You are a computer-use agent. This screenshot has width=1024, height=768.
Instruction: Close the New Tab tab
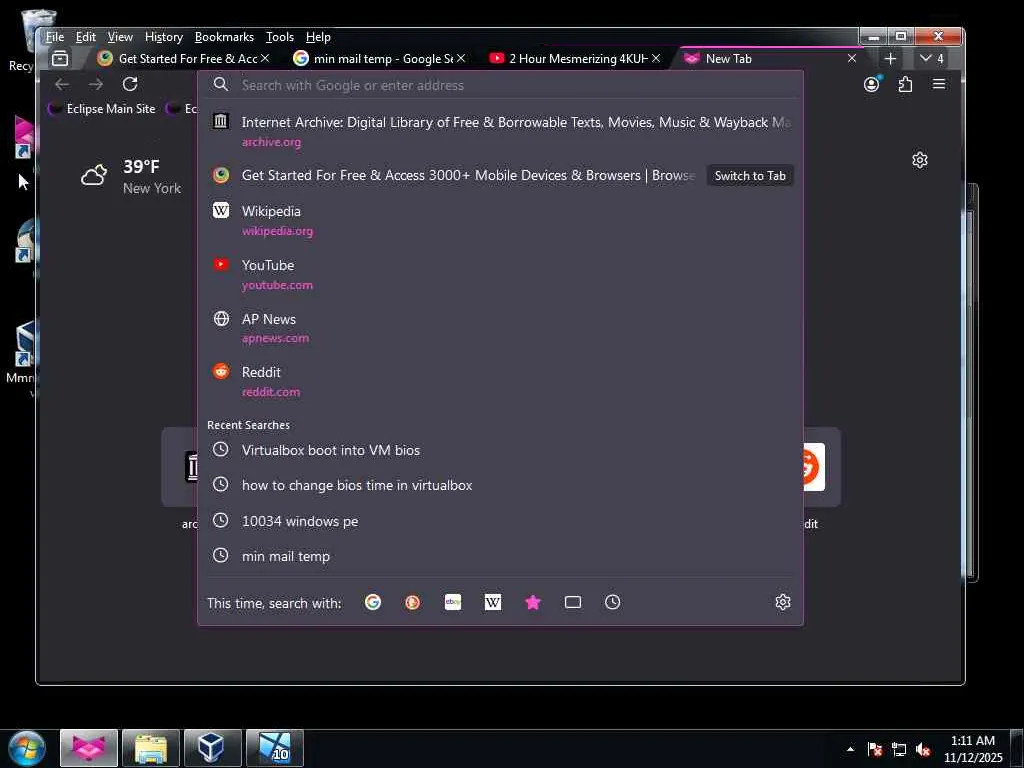852,59
